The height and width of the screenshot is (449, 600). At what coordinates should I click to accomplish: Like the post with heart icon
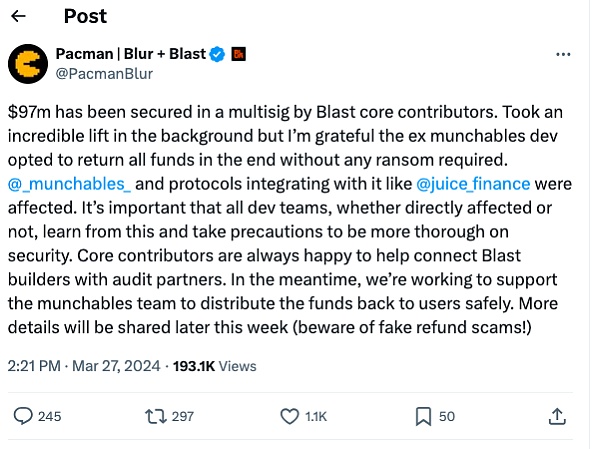290,415
